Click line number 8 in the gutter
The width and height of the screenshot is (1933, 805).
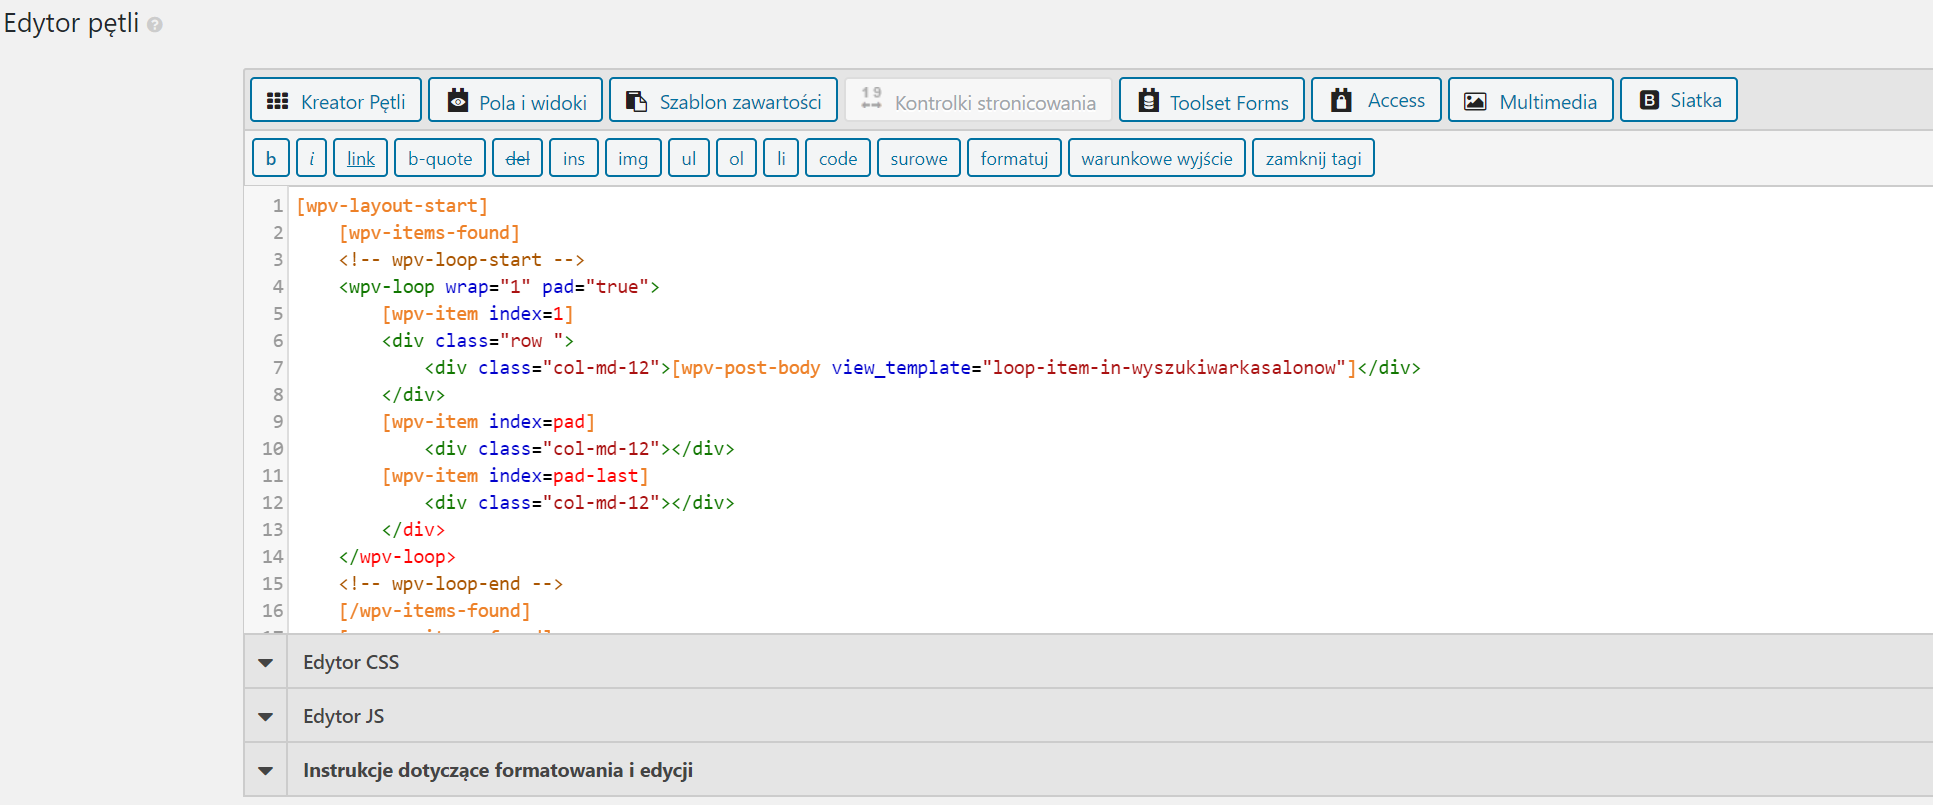[x=278, y=395]
